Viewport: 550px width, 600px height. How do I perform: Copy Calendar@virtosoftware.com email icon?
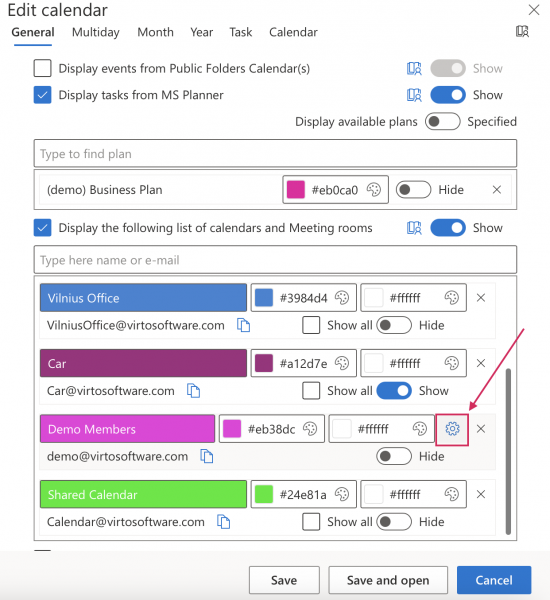tap(224, 522)
